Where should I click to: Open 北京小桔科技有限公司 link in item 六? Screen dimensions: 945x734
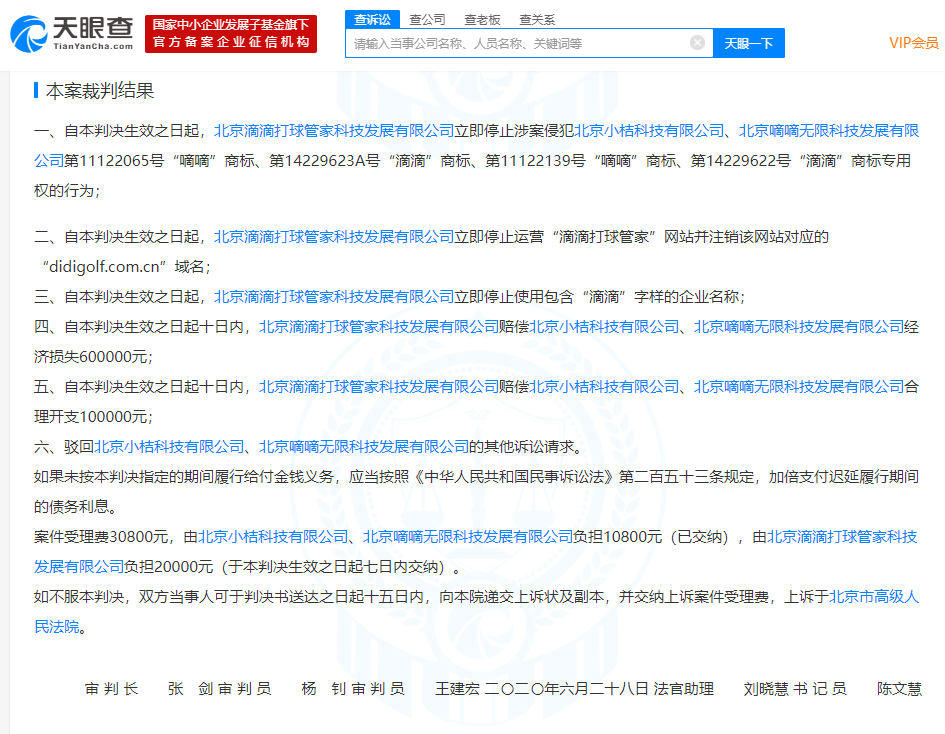tap(169, 447)
